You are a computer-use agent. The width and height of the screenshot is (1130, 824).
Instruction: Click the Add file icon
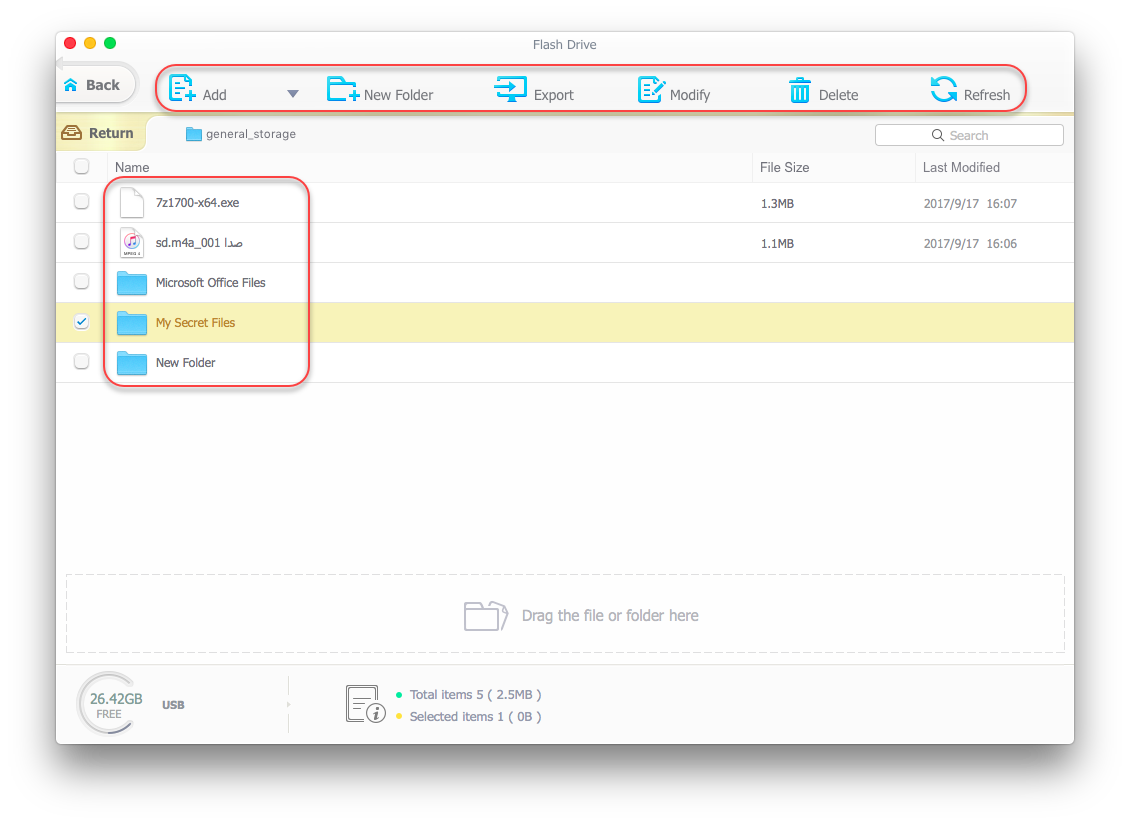[182, 89]
